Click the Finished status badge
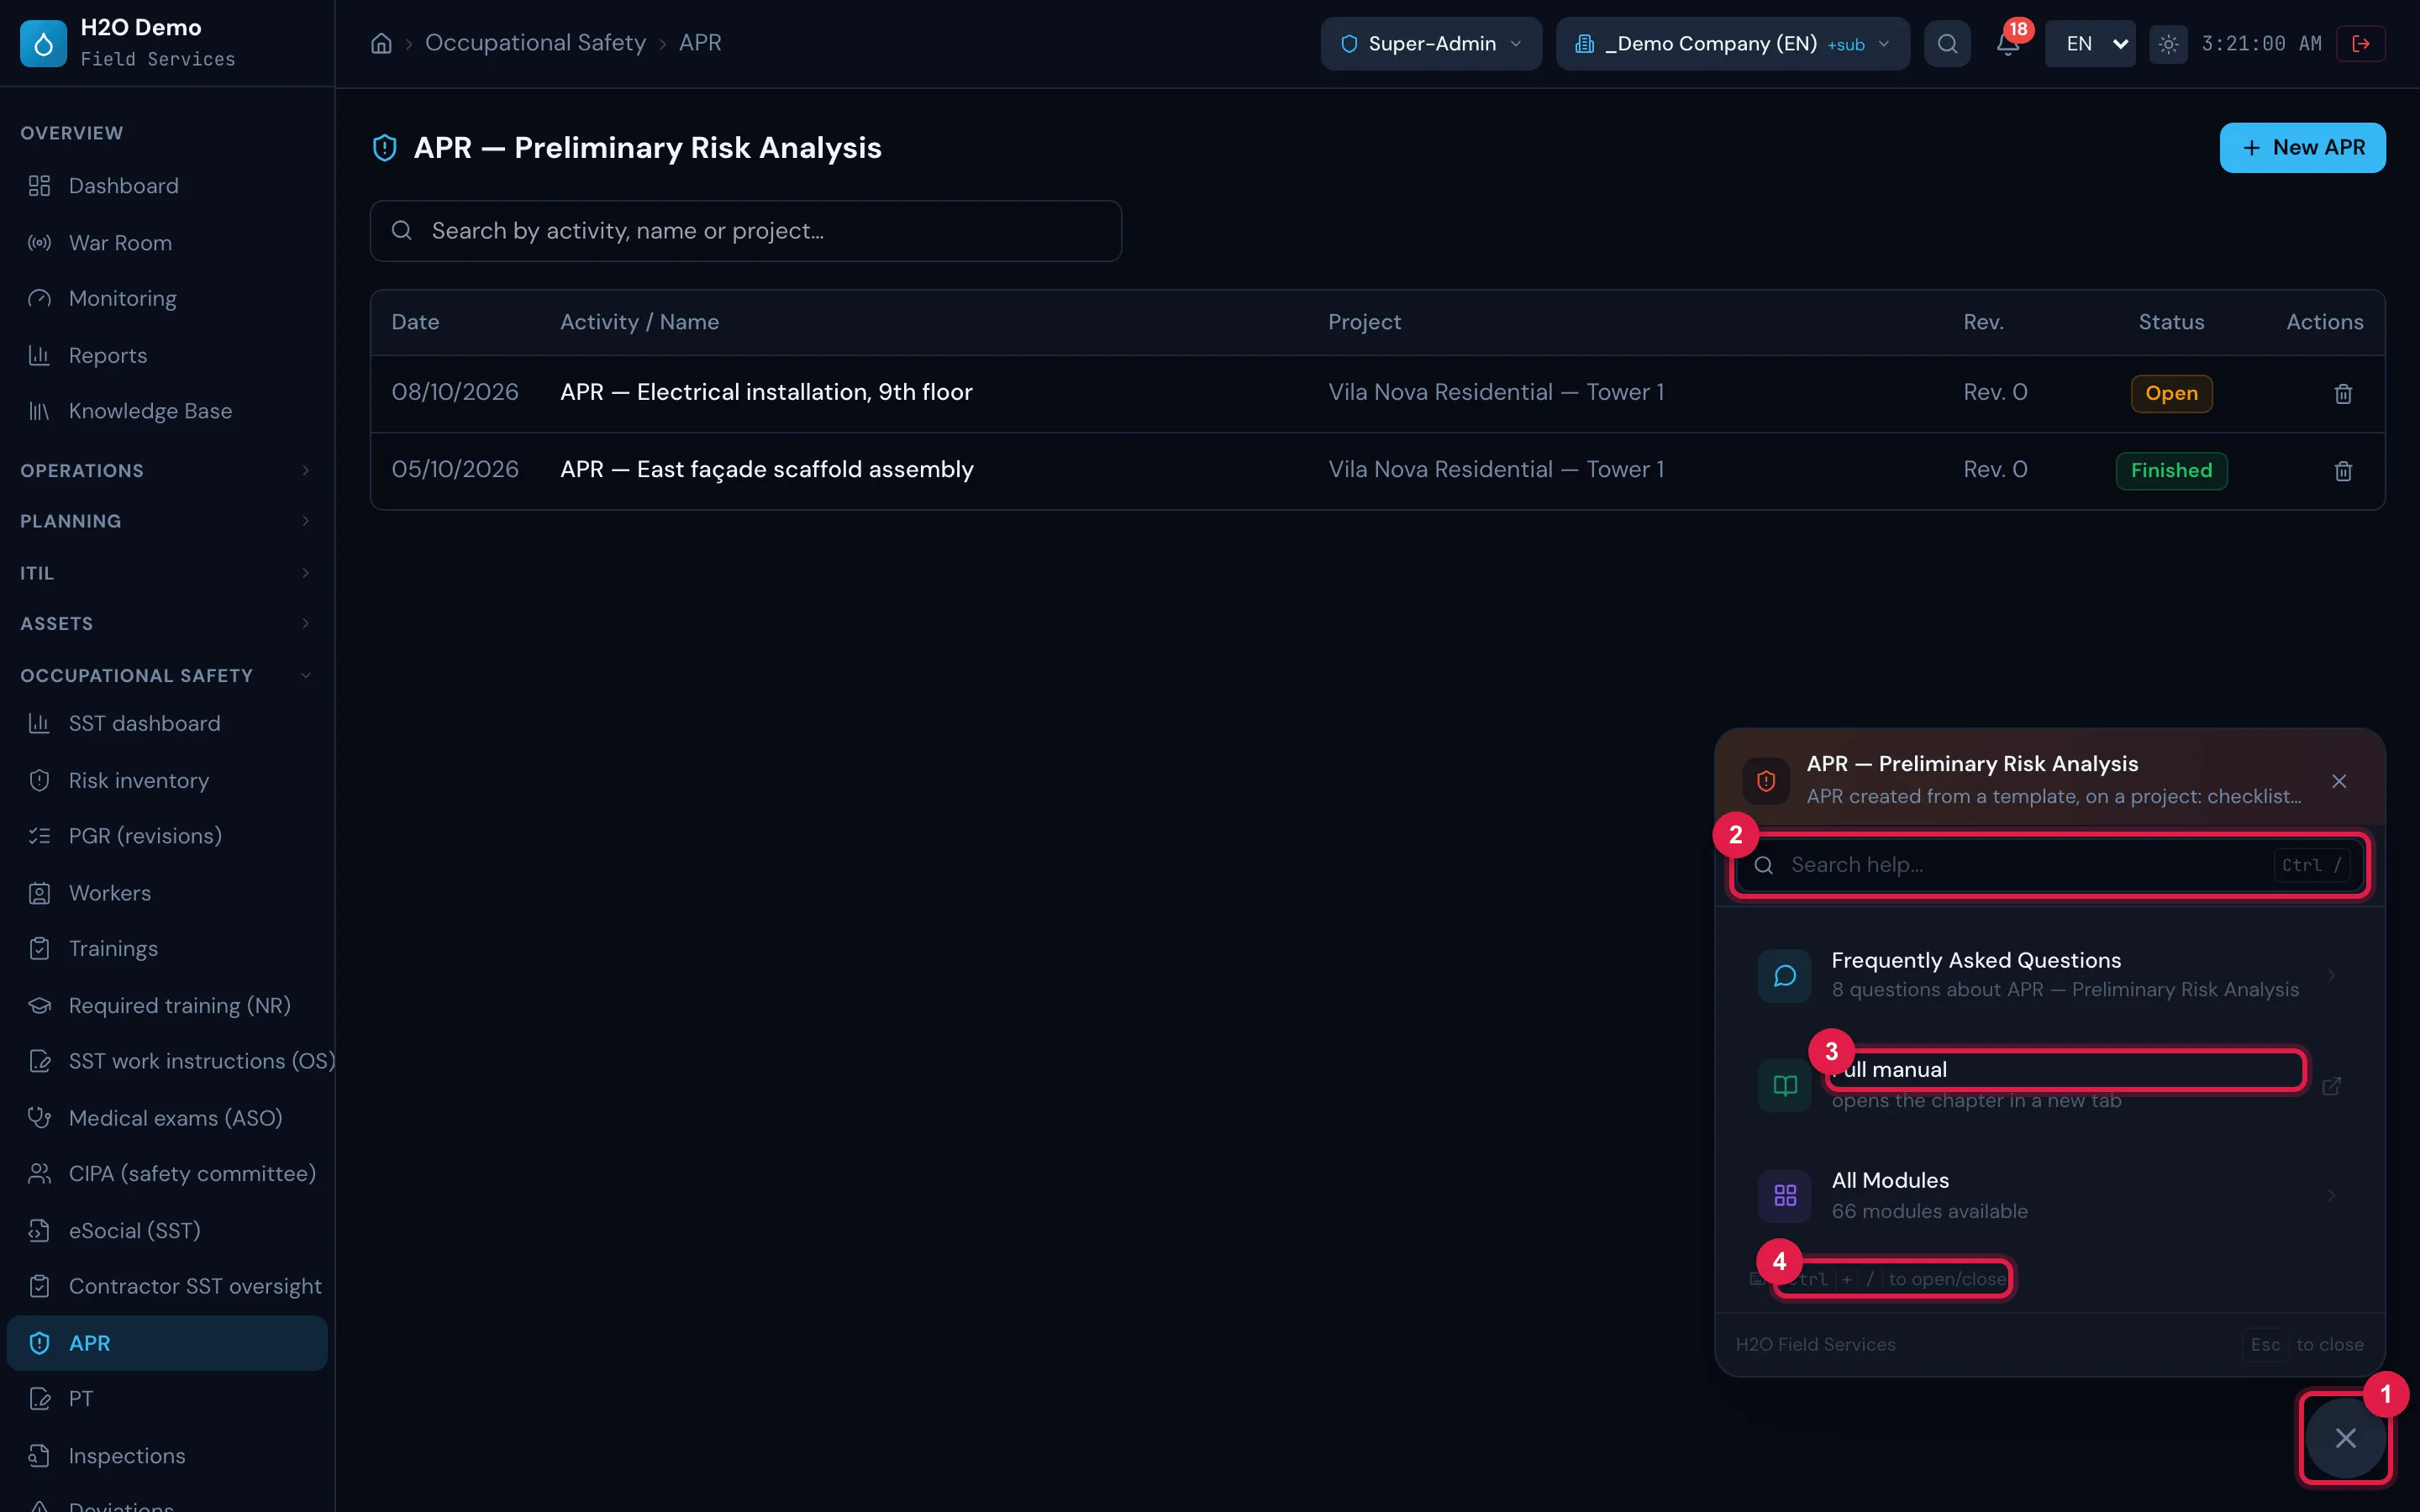 pyautogui.click(x=2171, y=471)
